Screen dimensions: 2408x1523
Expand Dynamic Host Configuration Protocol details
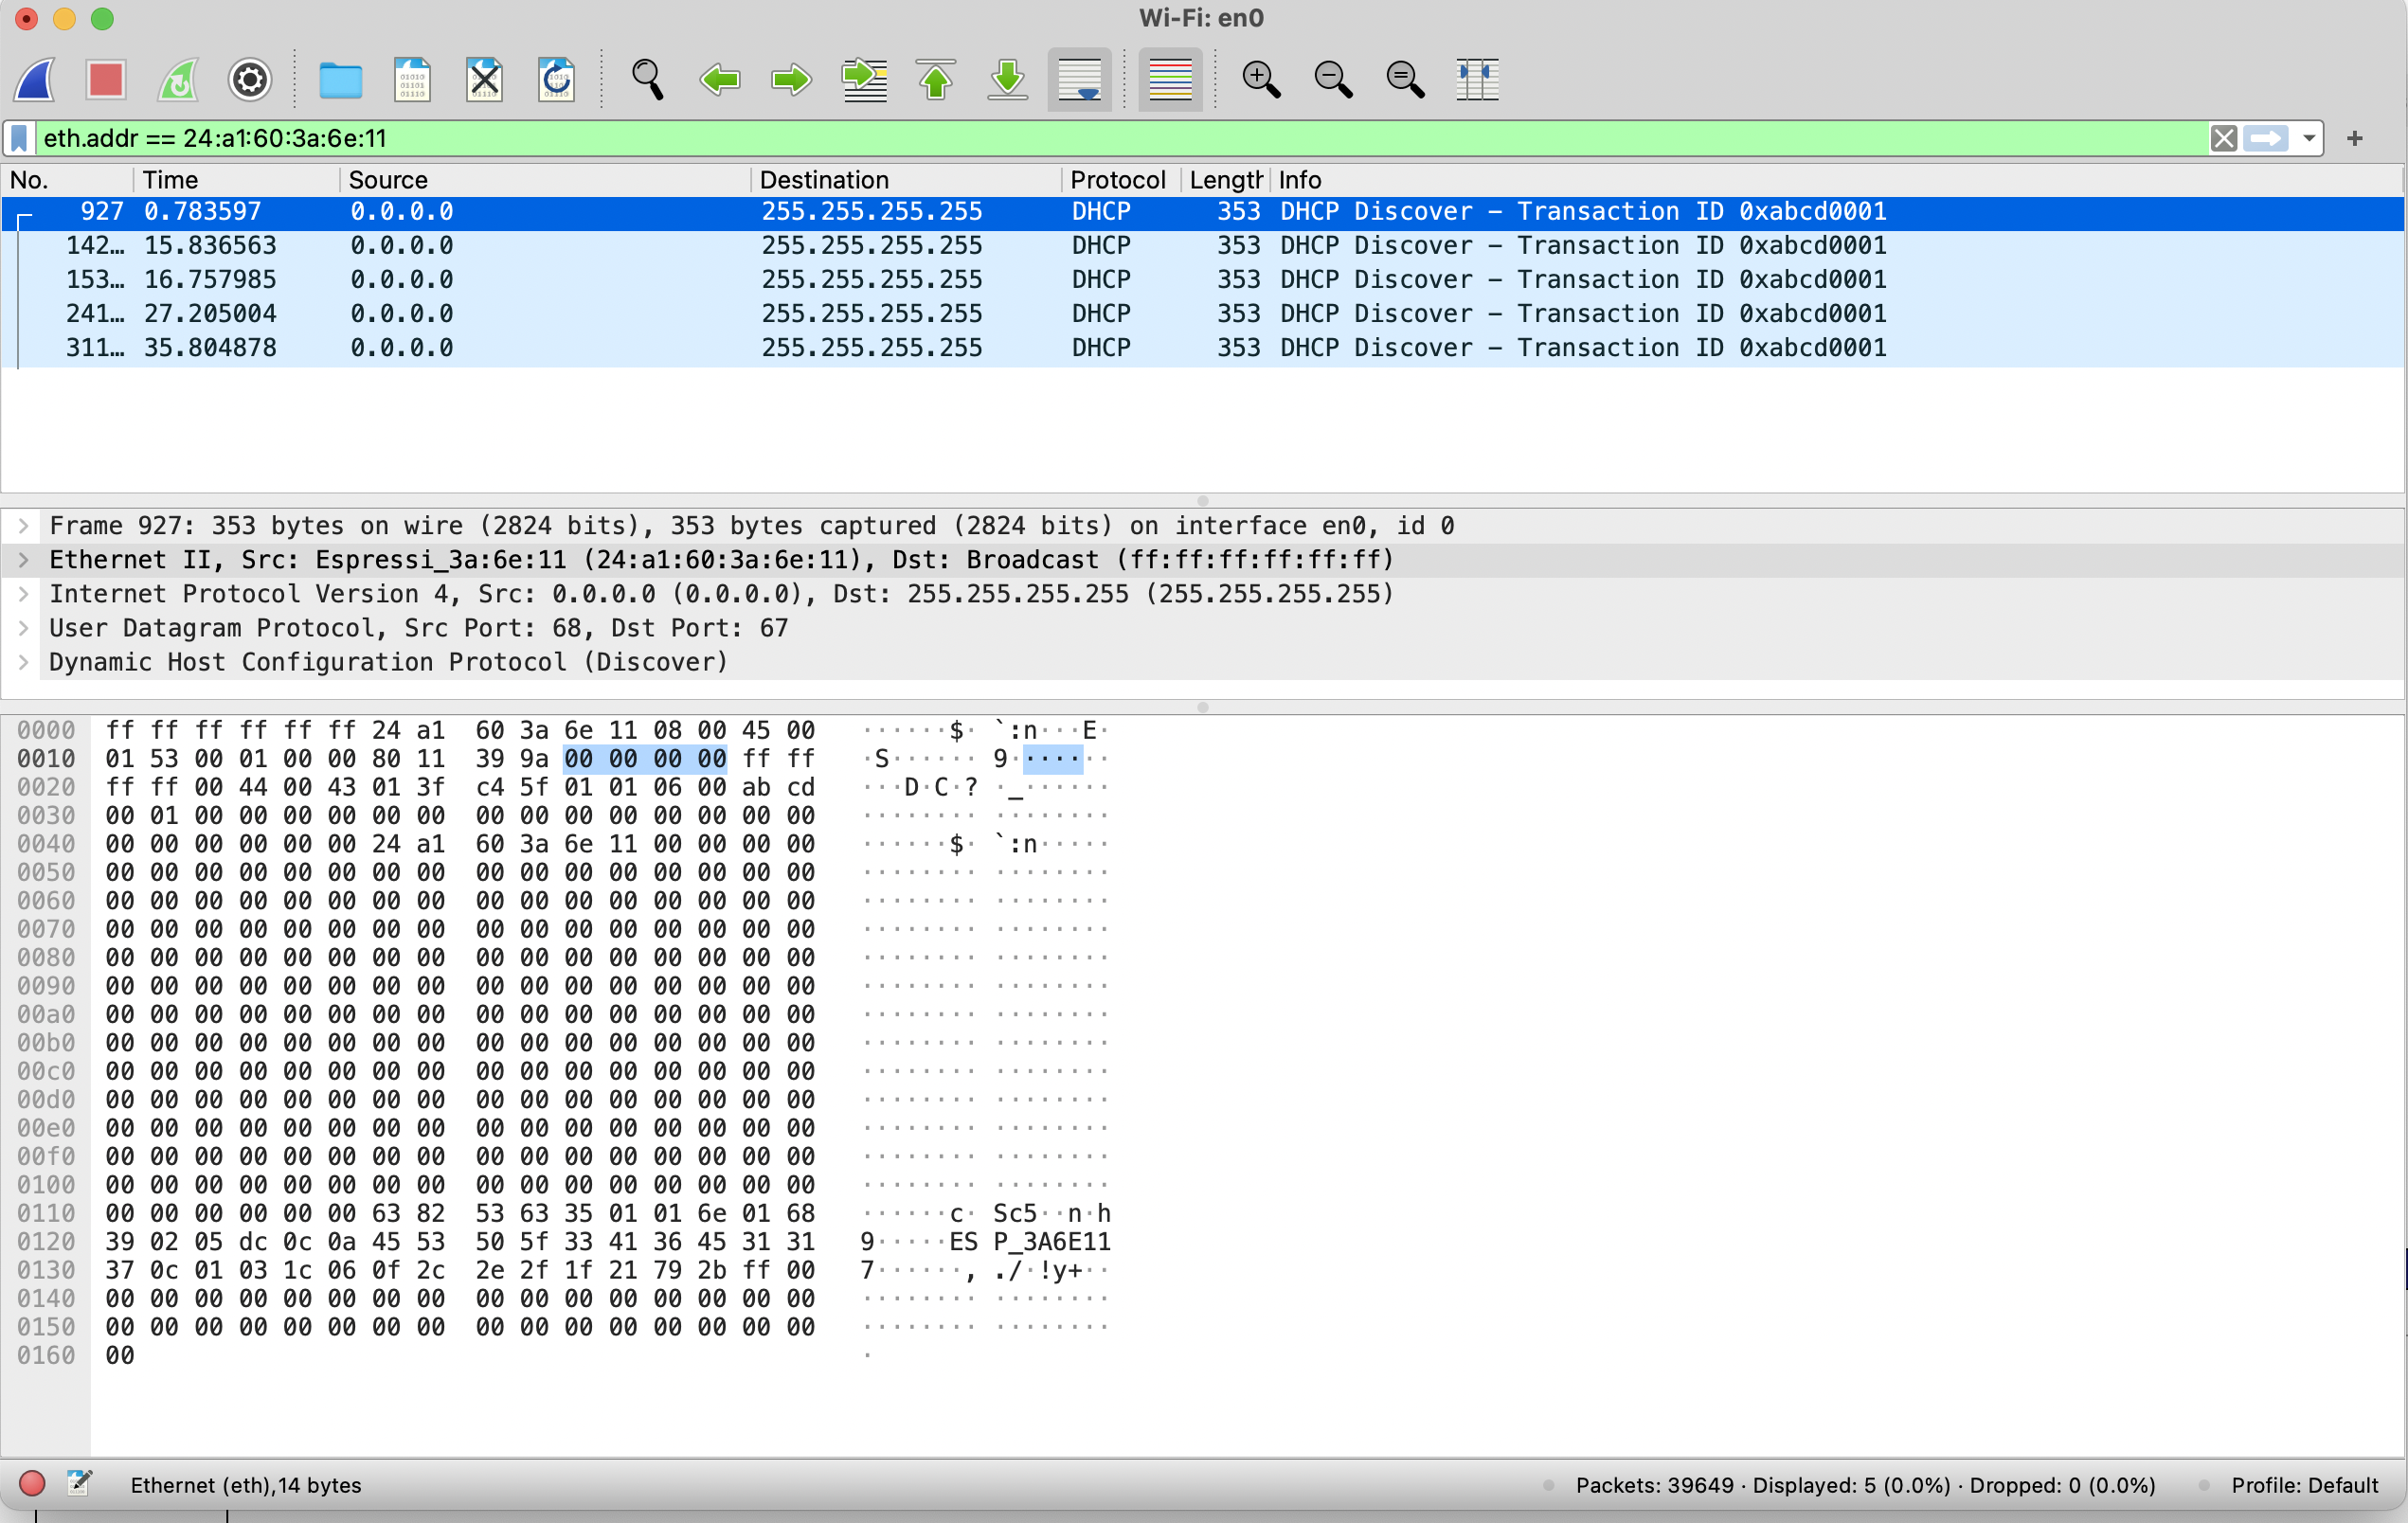[x=24, y=662]
